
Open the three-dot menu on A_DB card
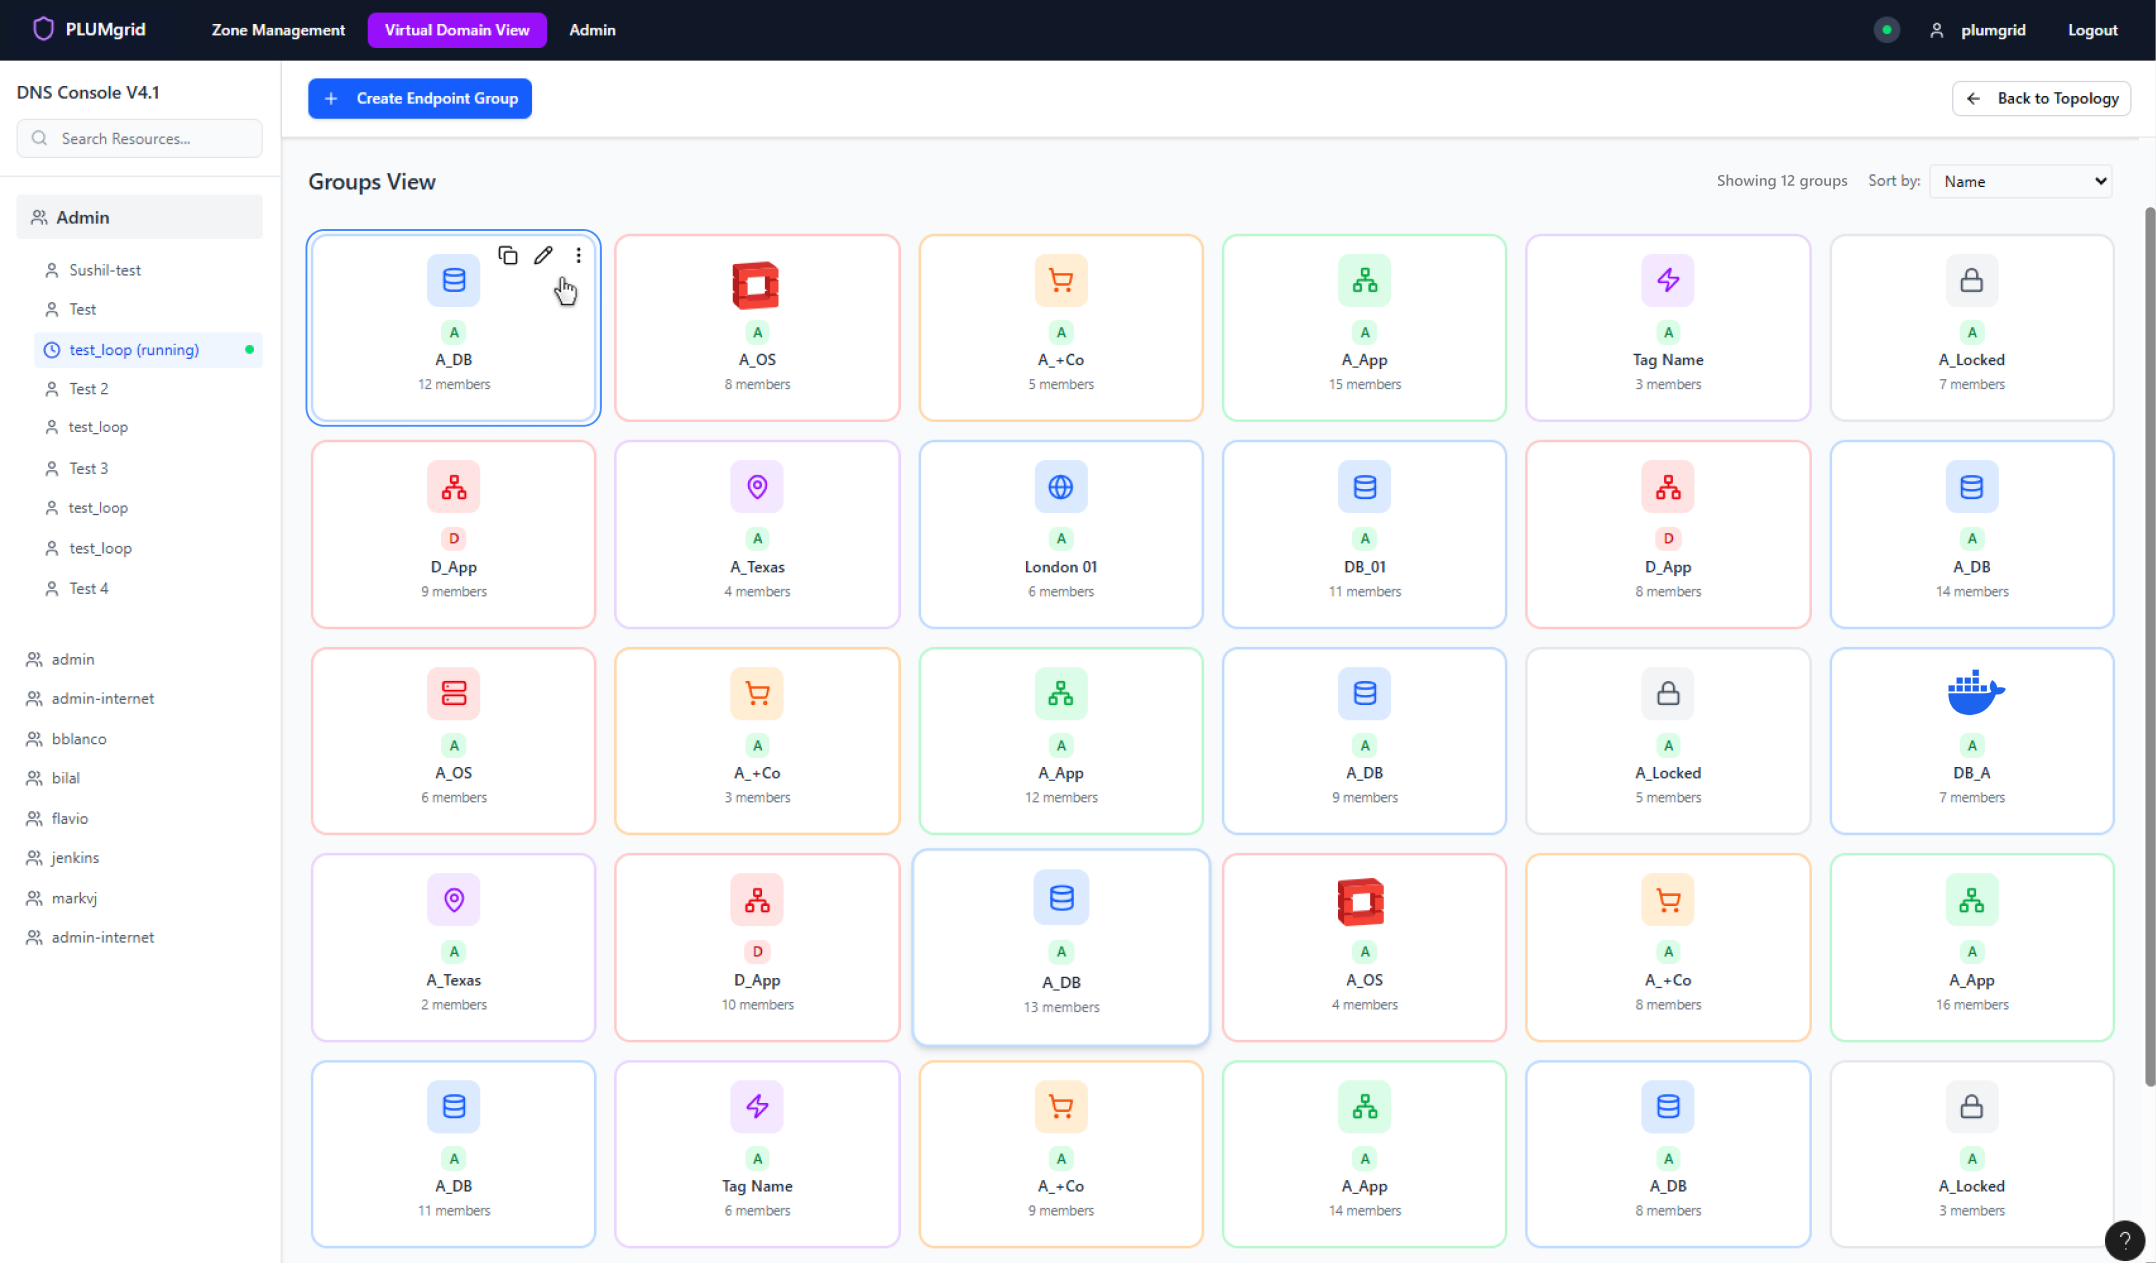coord(578,256)
